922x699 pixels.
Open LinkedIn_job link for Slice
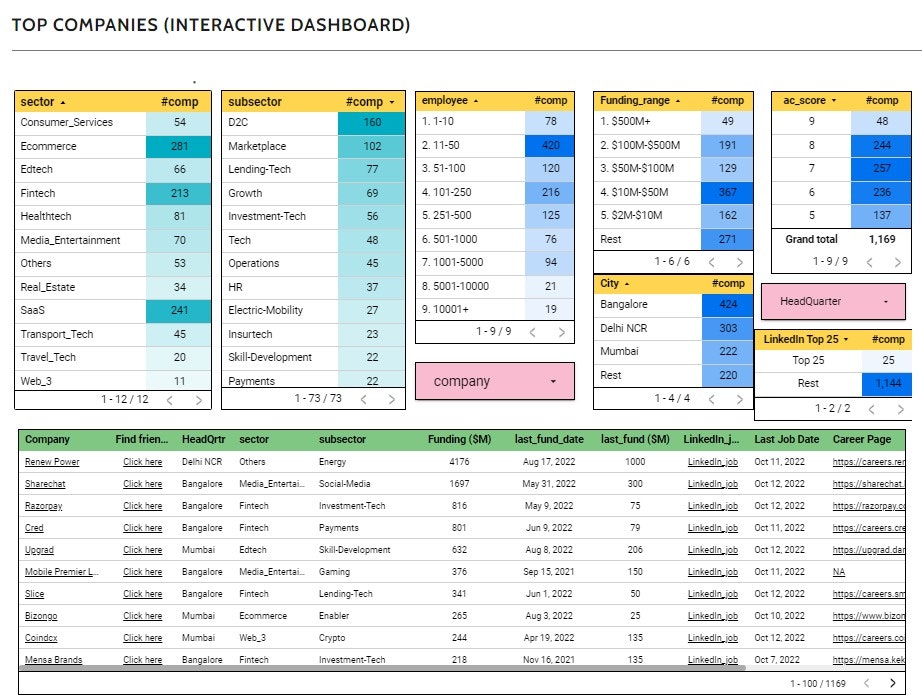pos(713,594)
